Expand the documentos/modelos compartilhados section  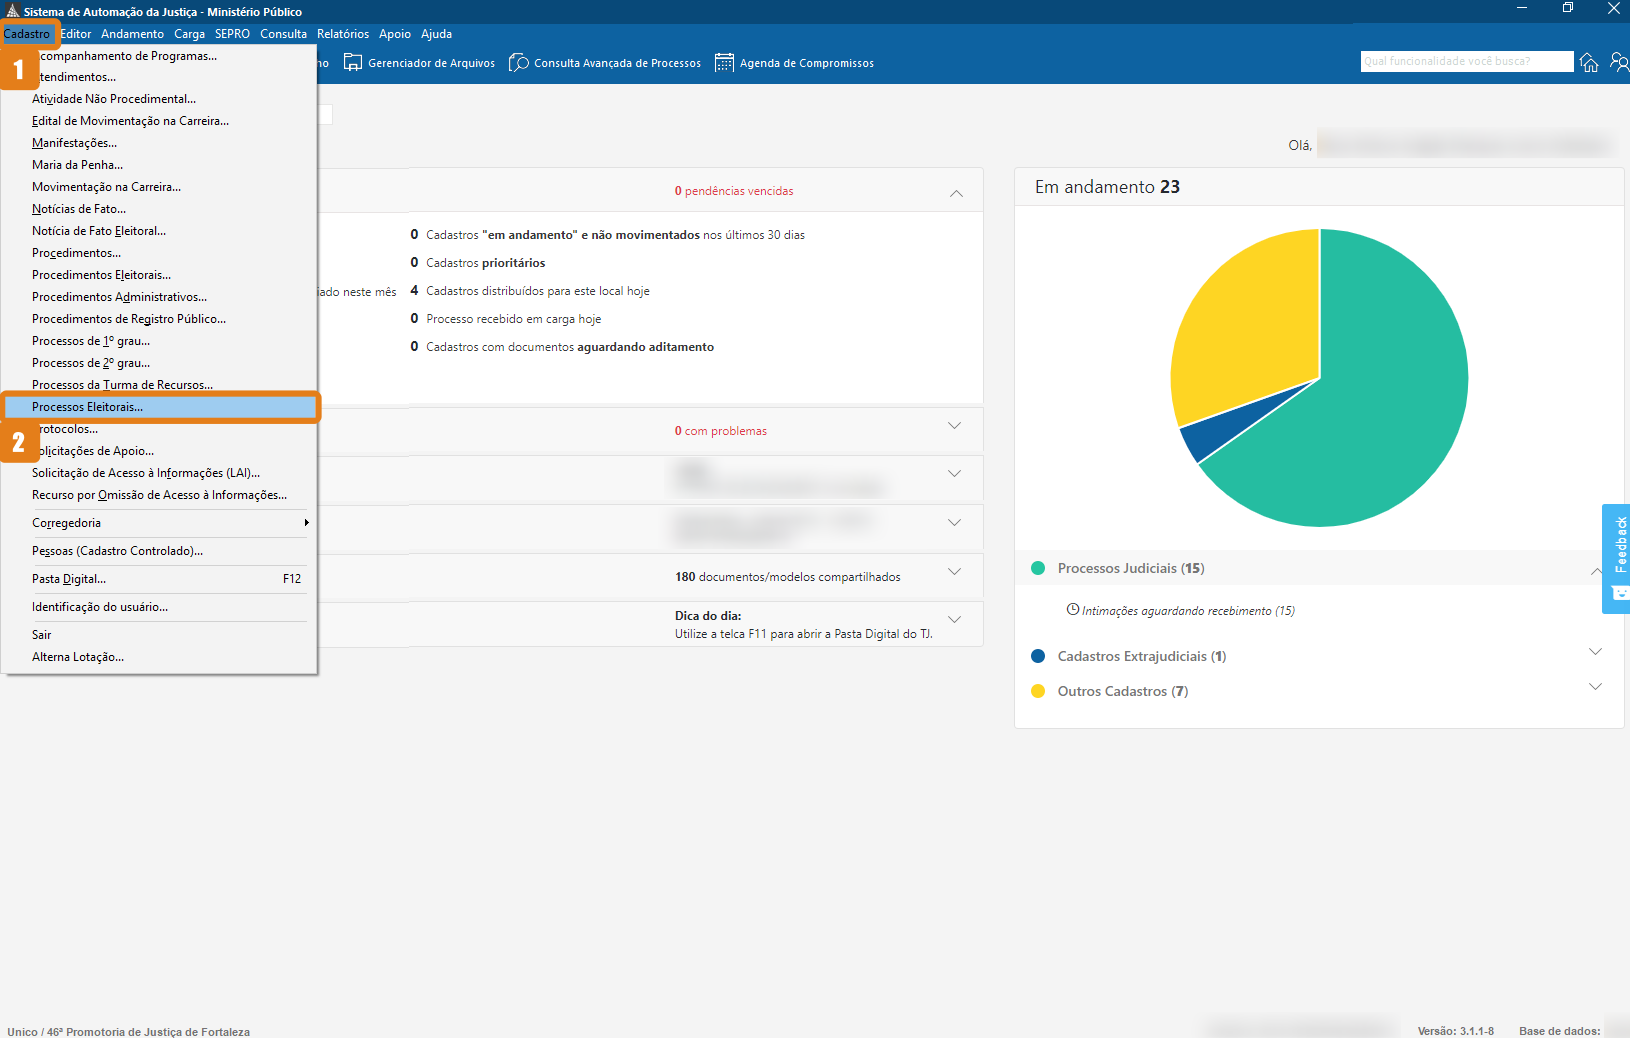click(954, 572)
